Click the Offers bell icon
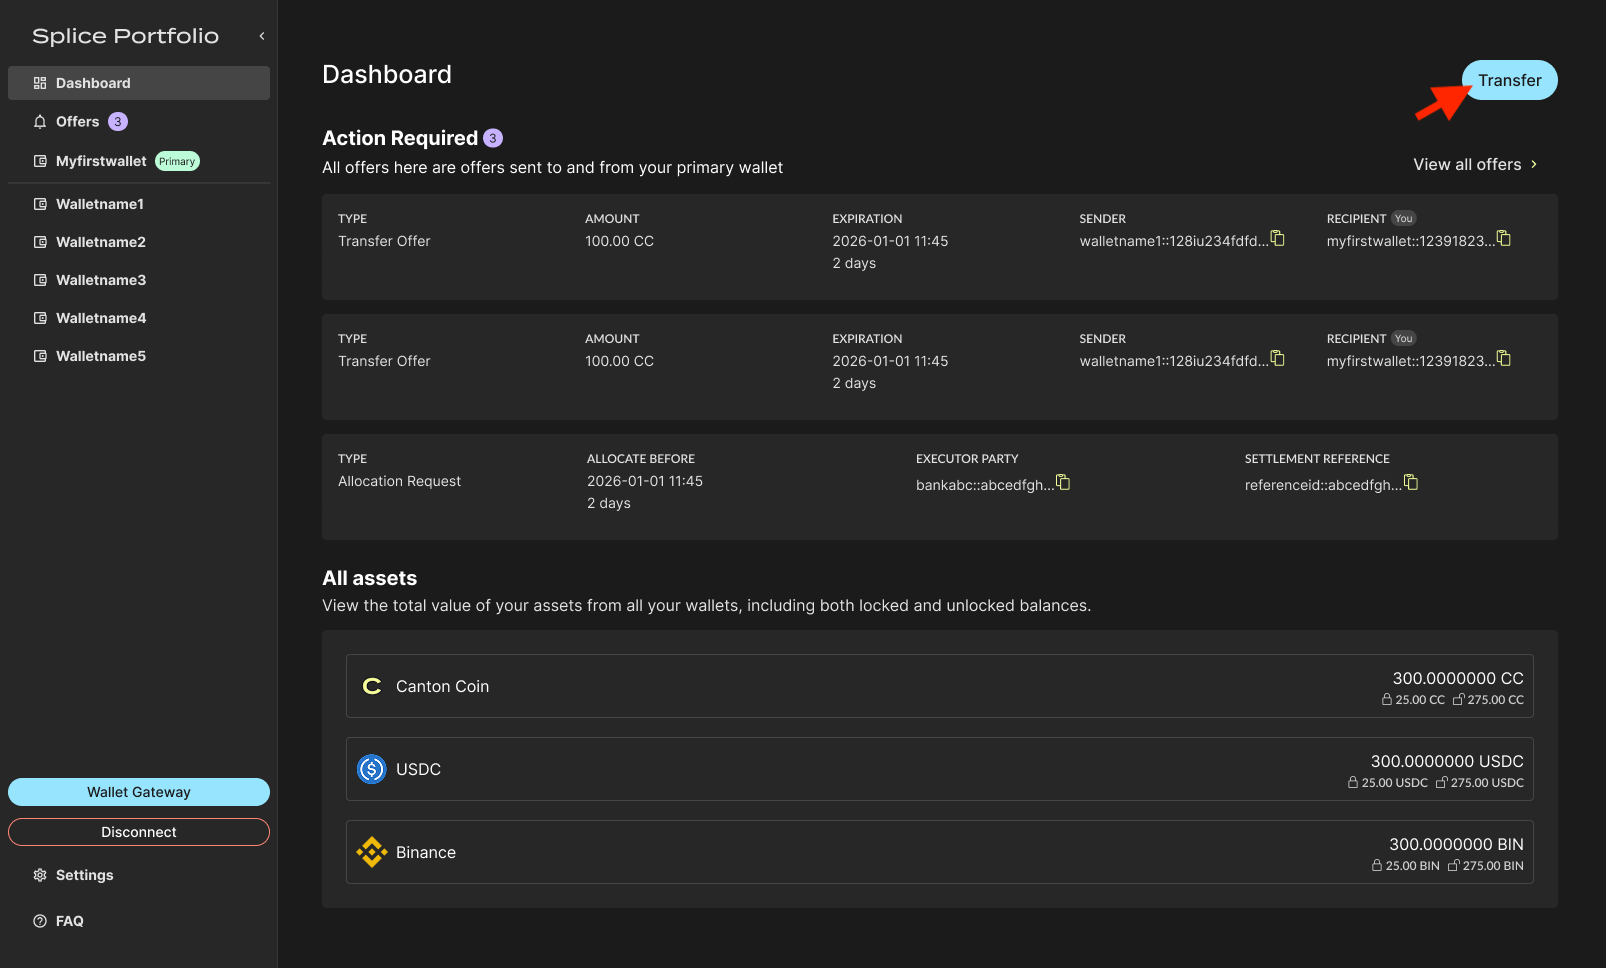The height and width of the screenshot is (968, 1606). click(40, 122)
